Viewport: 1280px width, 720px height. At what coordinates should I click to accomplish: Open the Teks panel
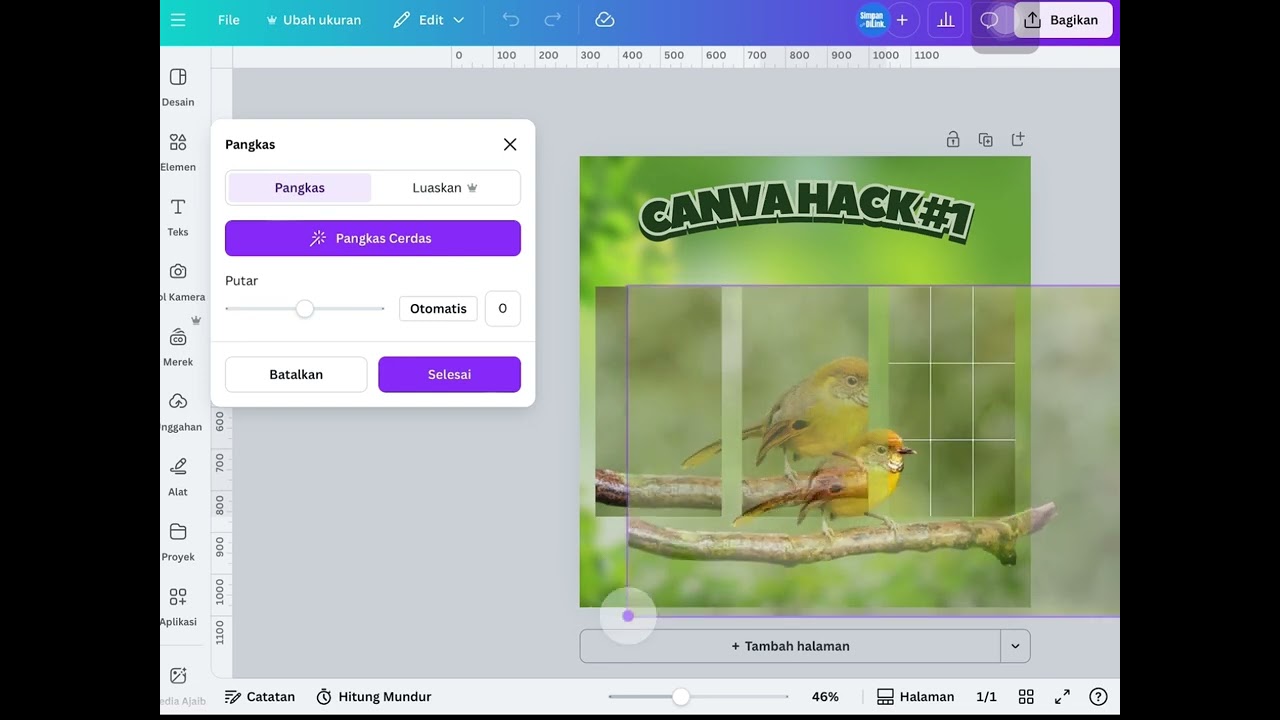coord(178,217)
